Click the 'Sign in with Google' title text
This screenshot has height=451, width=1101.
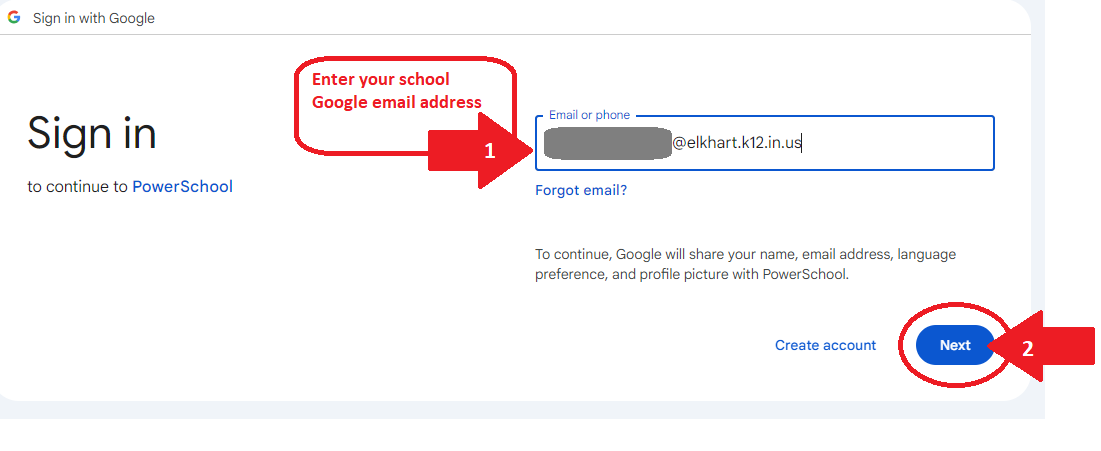point(93,18)
